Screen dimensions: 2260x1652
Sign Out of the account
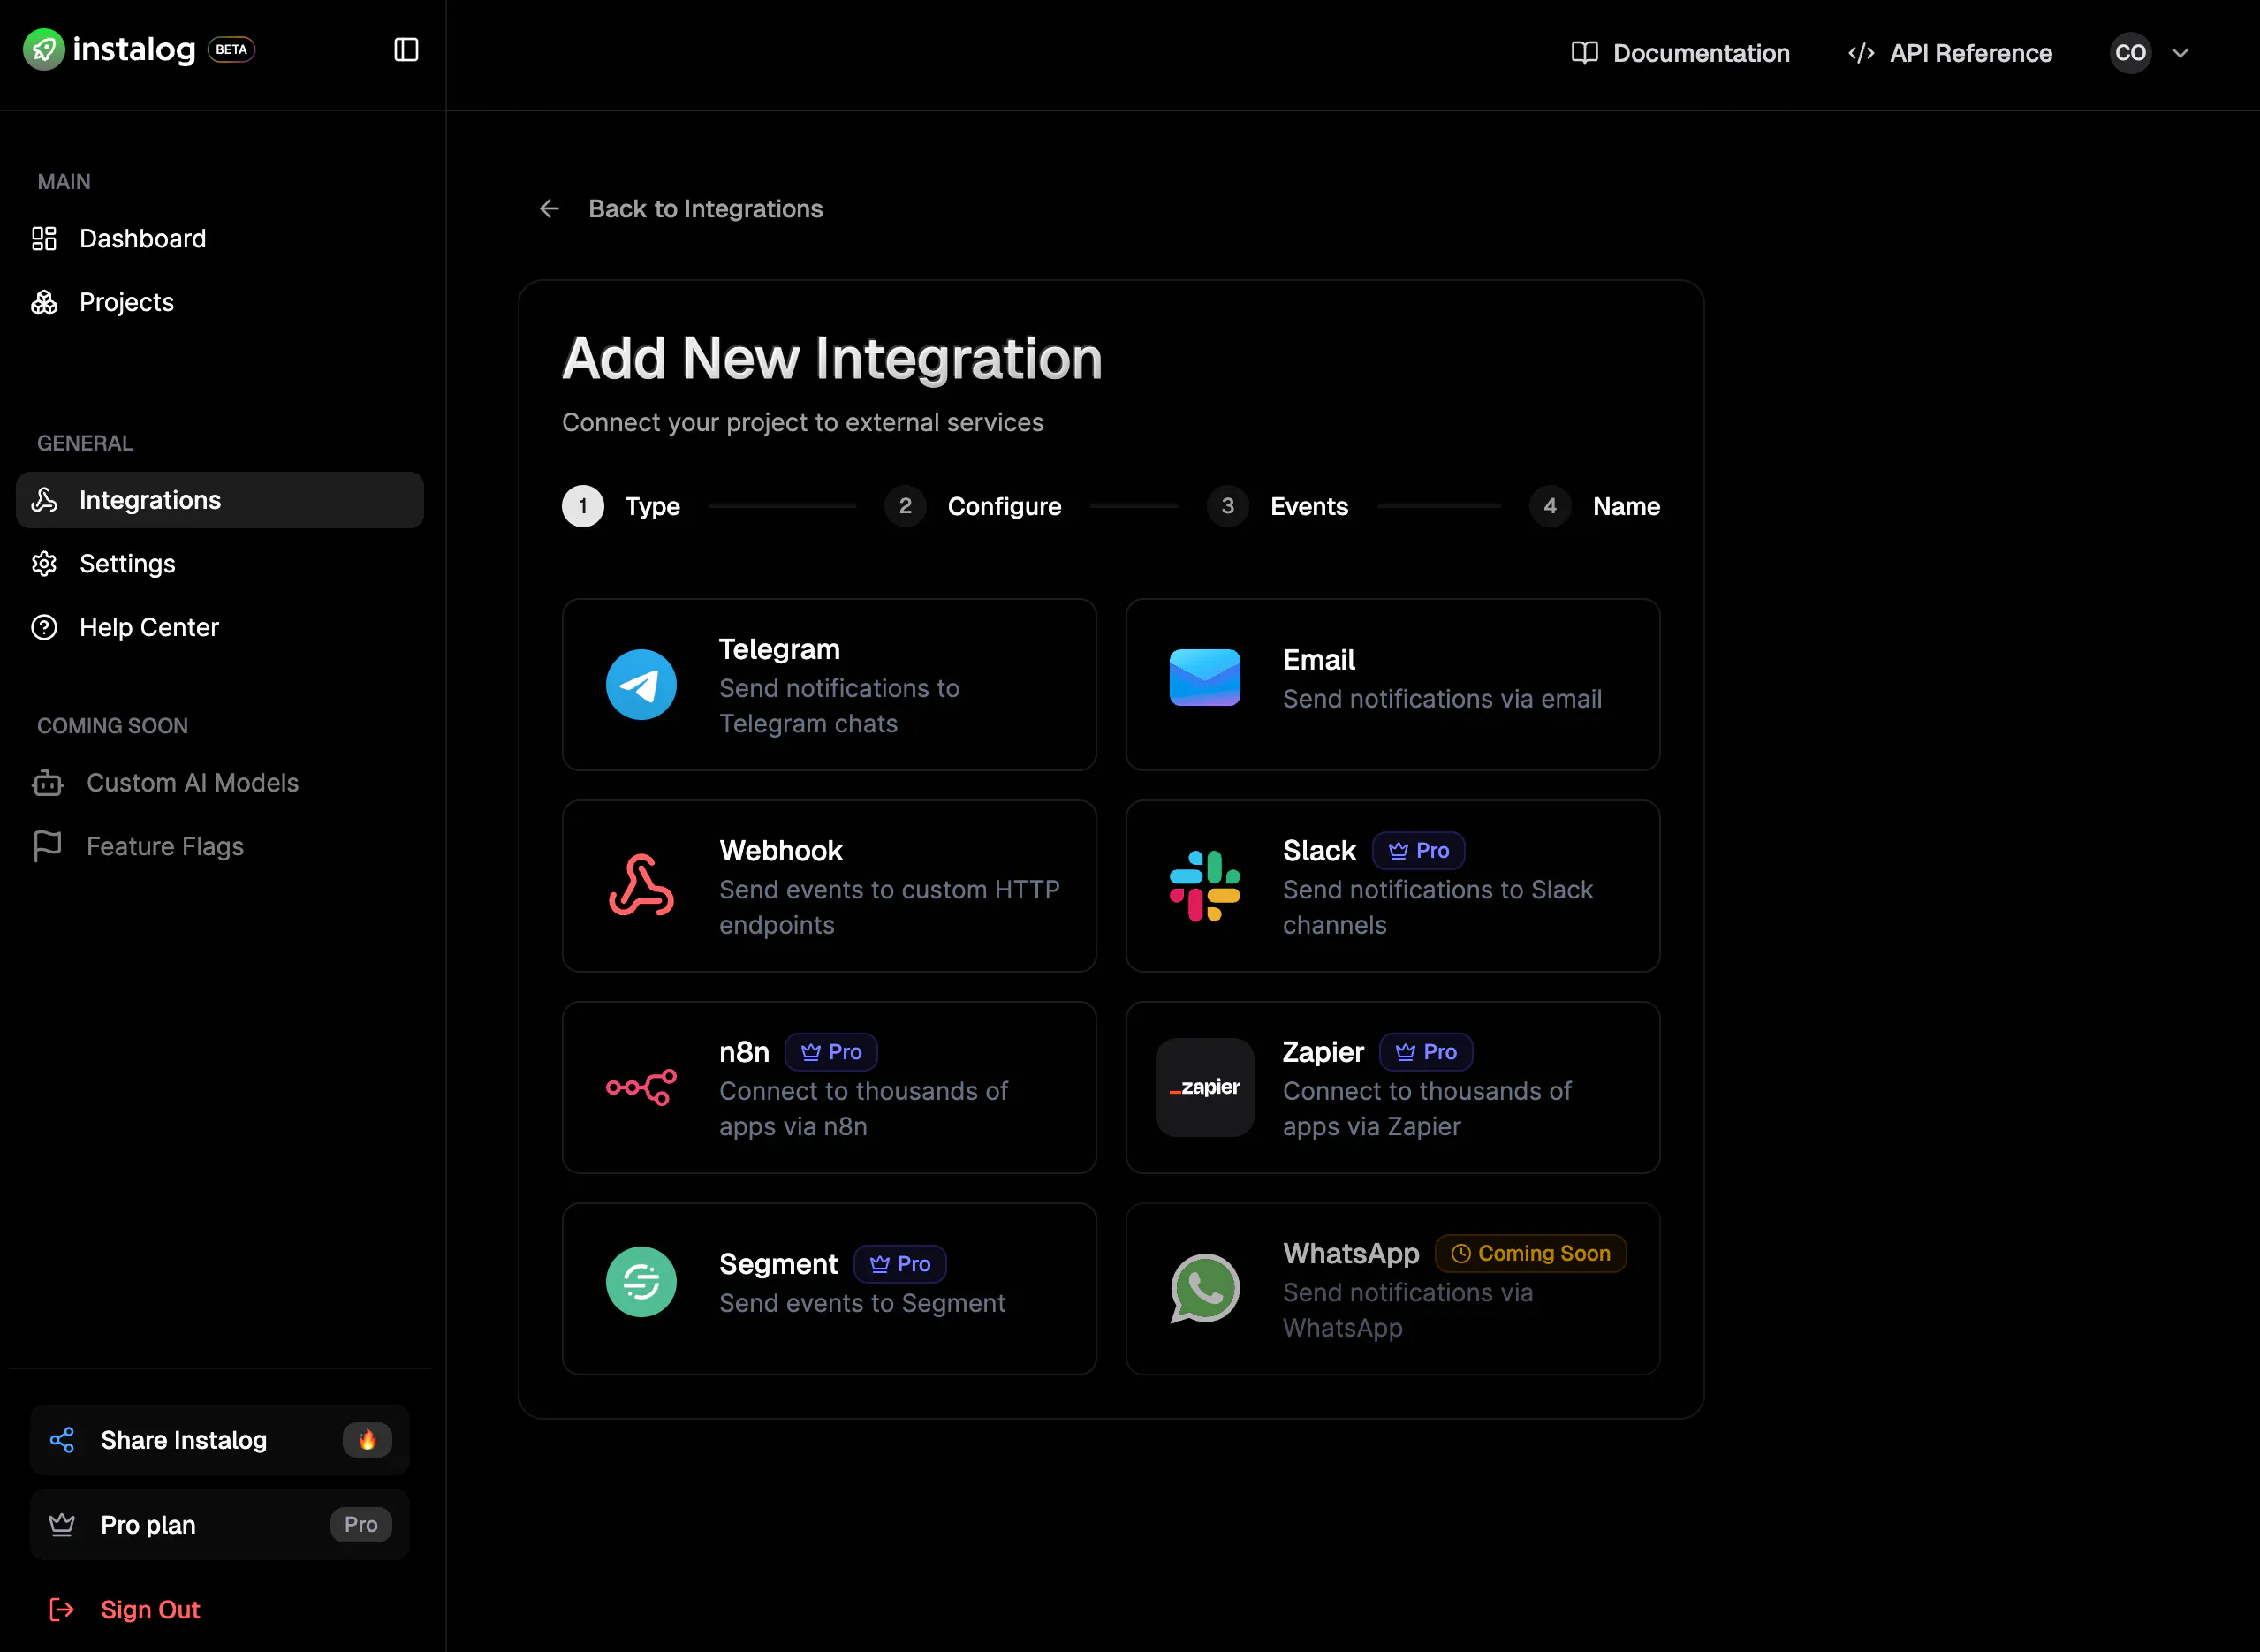click(125, 1609)
